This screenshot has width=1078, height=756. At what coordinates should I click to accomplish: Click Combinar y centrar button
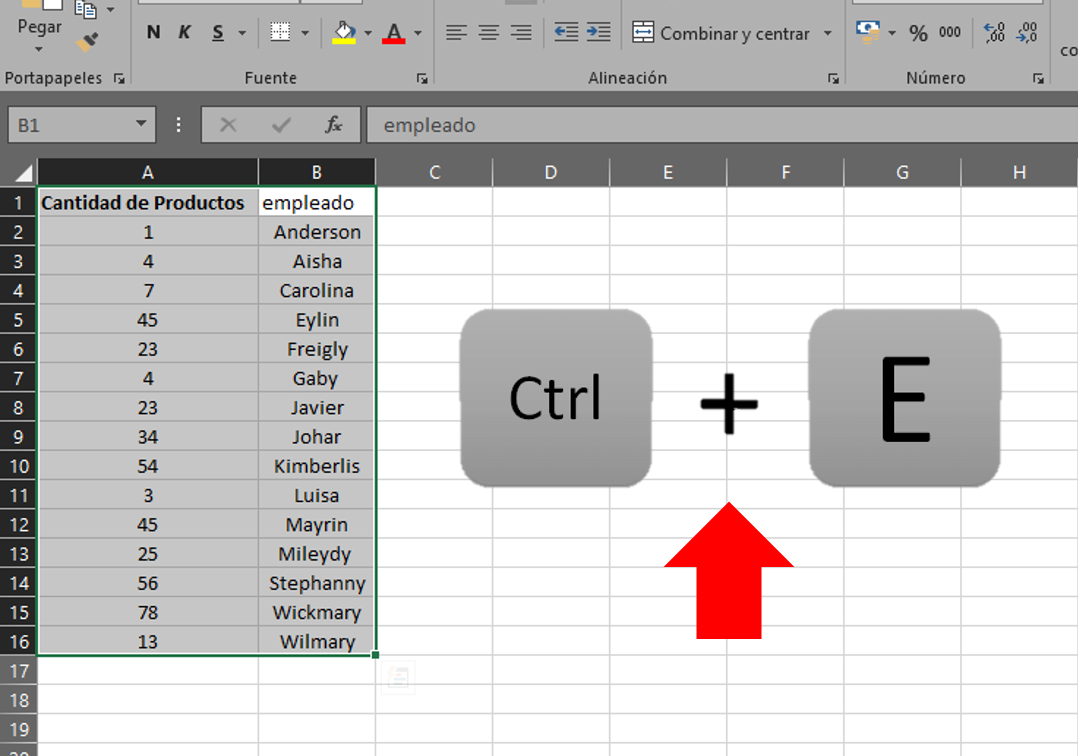tap(721, 33)
